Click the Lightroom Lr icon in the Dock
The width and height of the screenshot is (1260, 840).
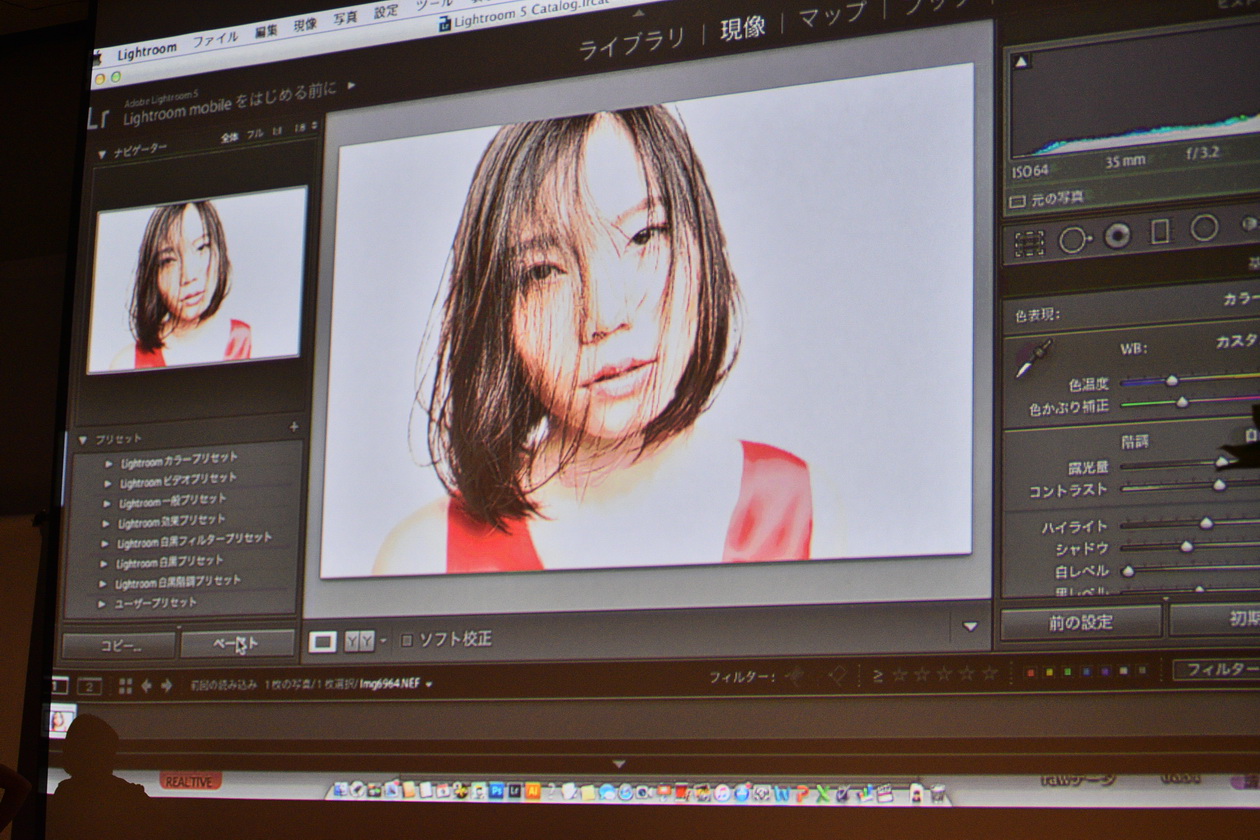(x=513, y=792)
